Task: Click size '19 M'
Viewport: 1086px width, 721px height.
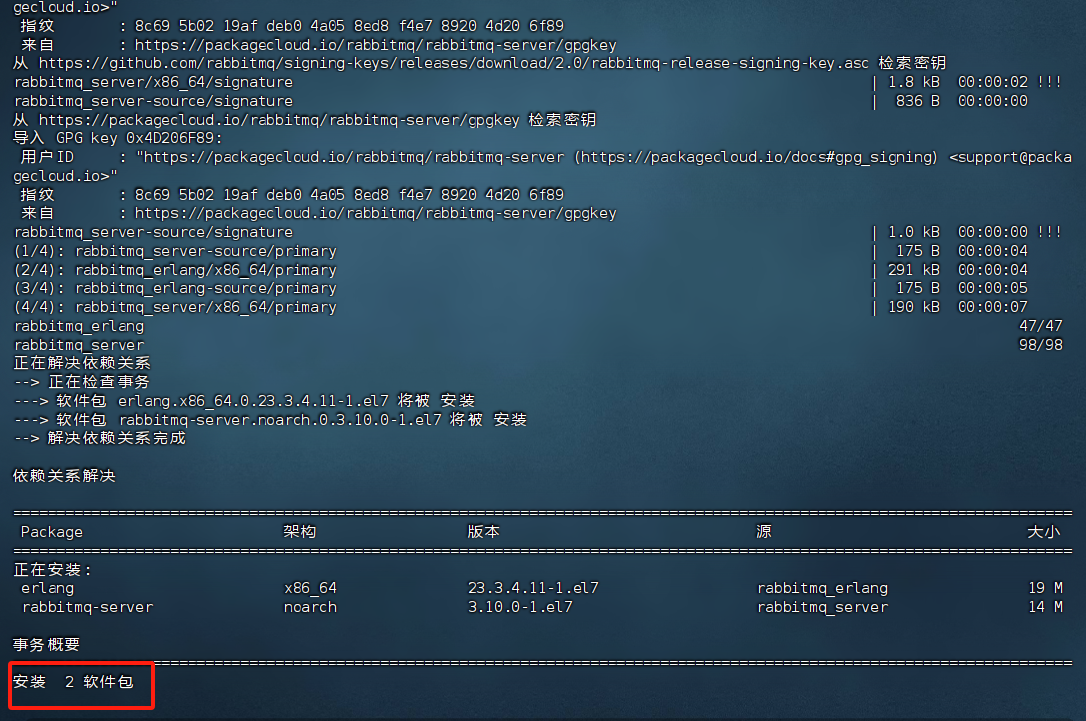Action: [1045, 588]
